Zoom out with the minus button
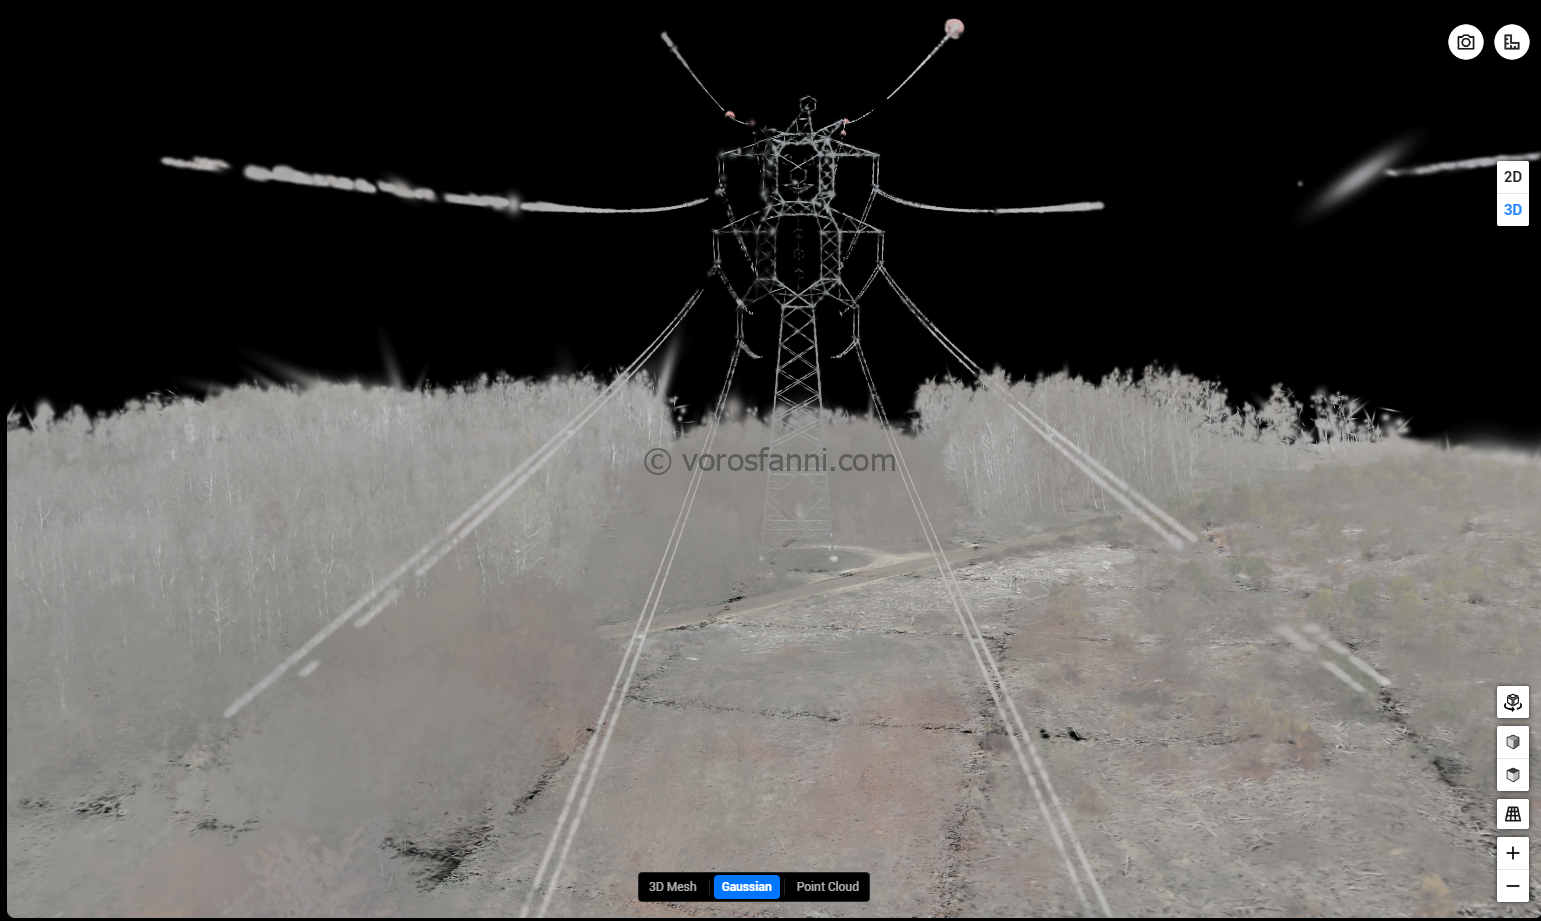This screenshot has height=921, width=1541. coord(1512,886)
